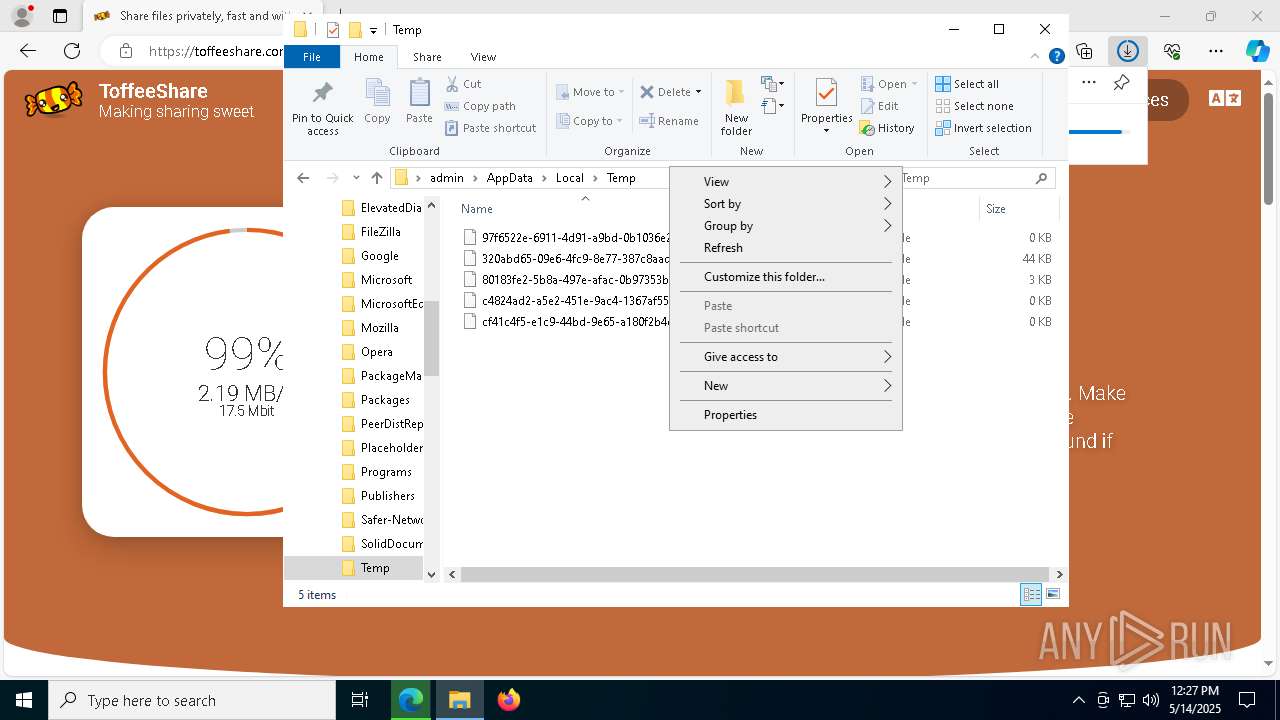Screen dimensions: 1280x720
Task: Click the Paste ribbon icon
Action: 419,93
